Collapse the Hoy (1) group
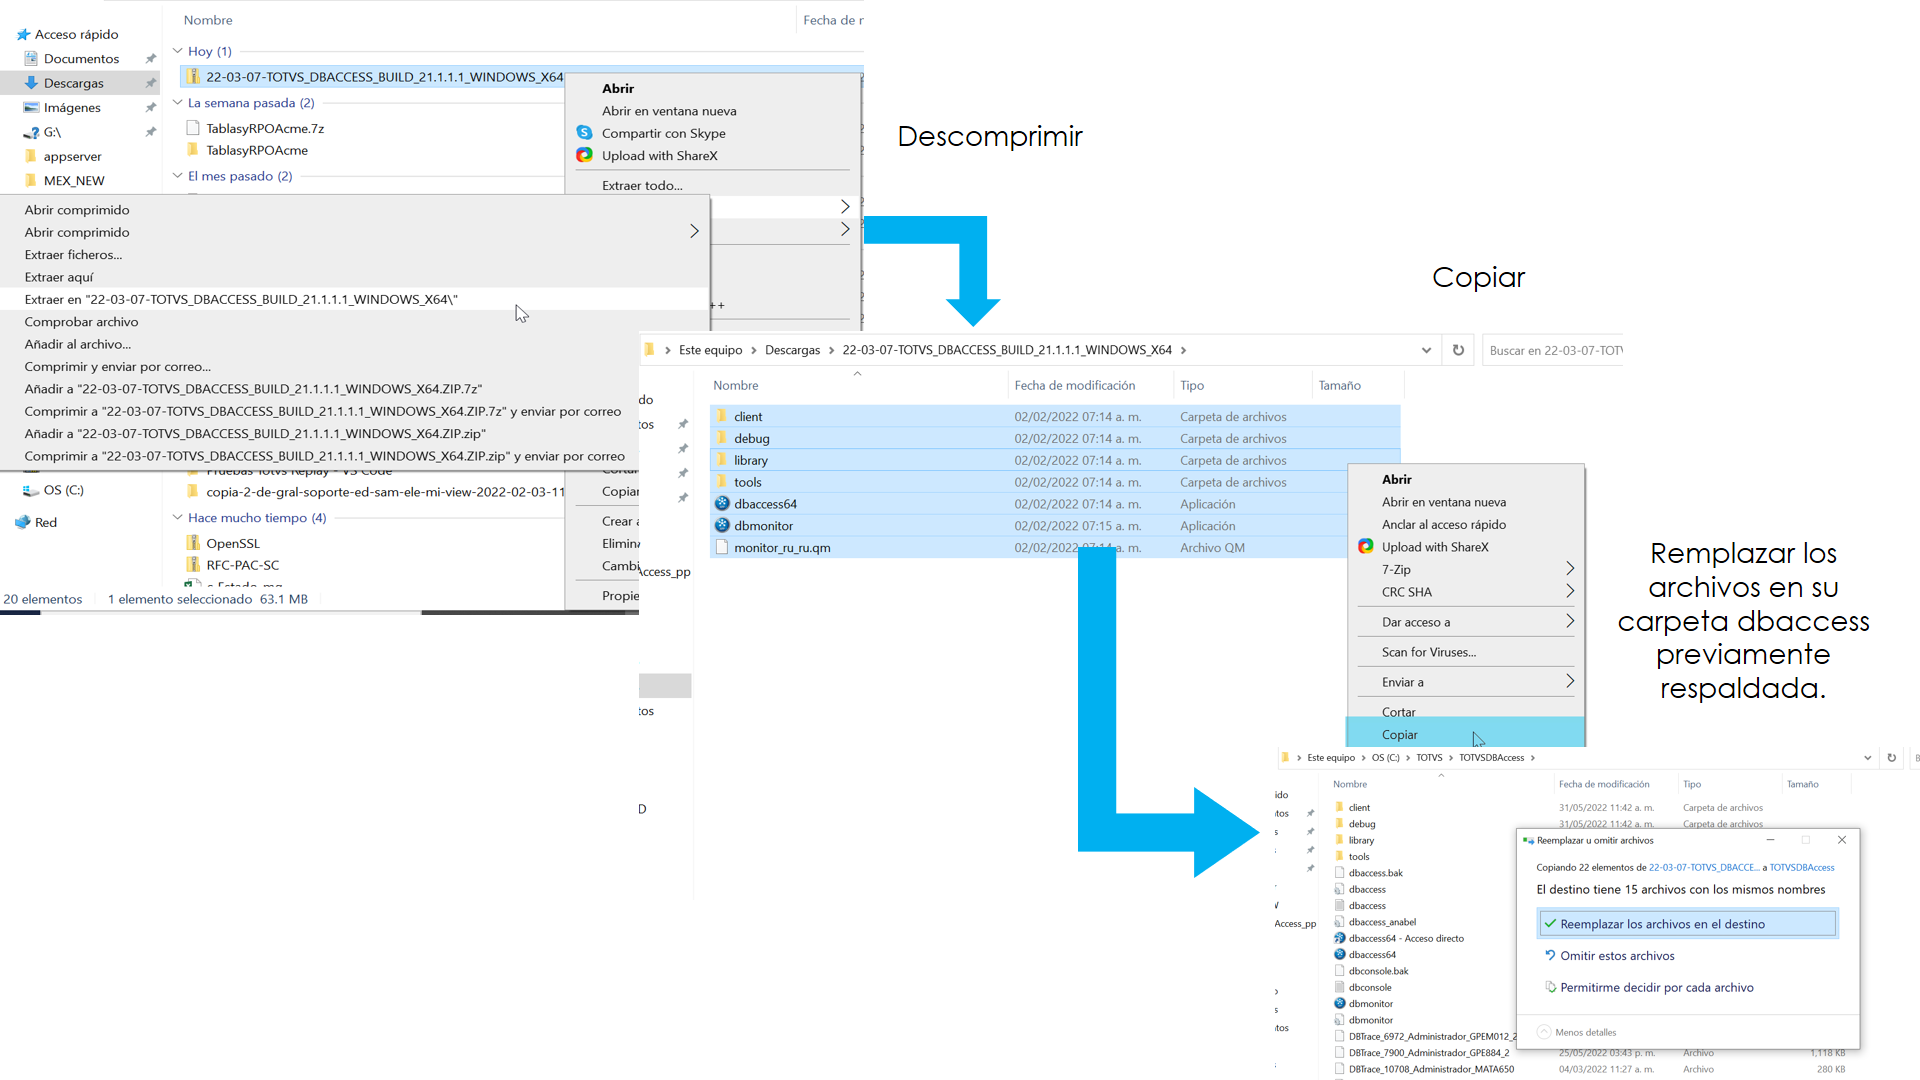The height and width of the screenshot is (1080, 1920). (x=178, y=51)
